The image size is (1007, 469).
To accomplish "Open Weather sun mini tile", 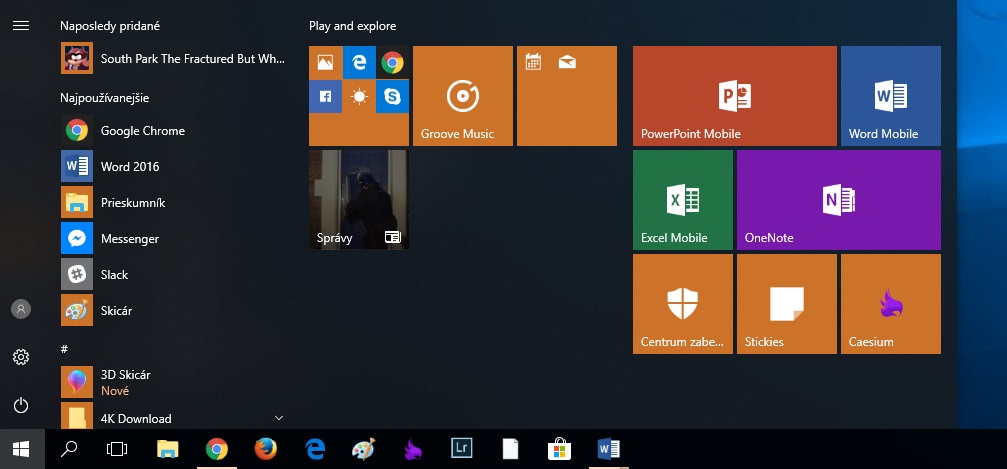I will [x=359, y=96].
